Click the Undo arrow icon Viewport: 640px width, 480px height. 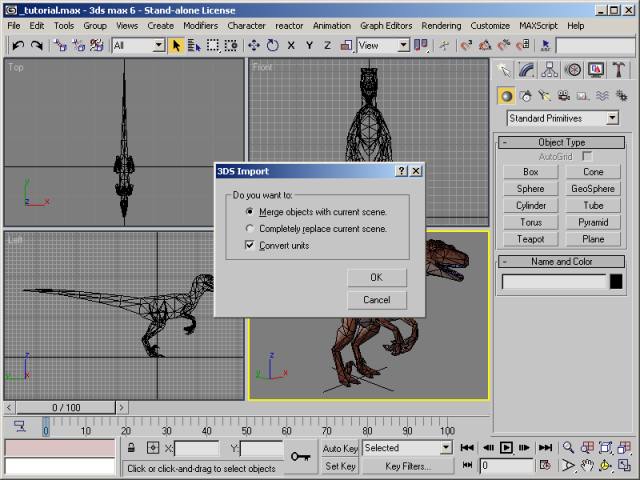[18, 45]
